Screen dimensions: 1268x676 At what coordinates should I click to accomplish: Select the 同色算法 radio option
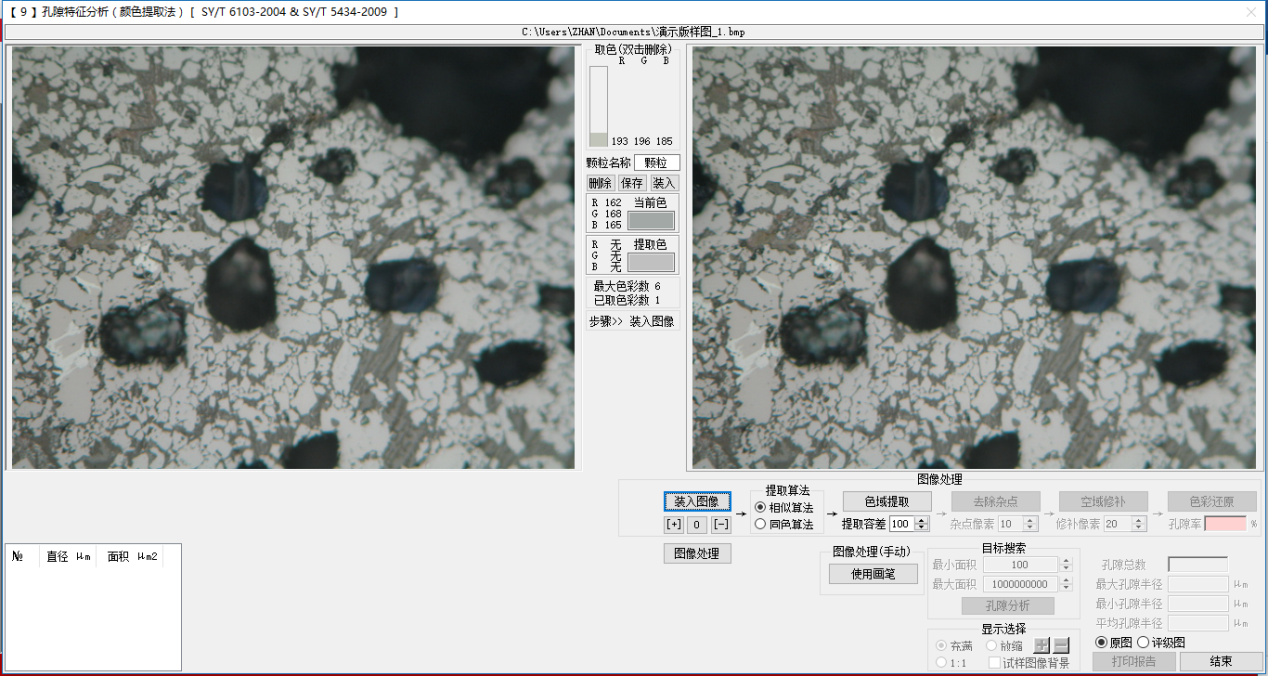[x=761, y=524]
